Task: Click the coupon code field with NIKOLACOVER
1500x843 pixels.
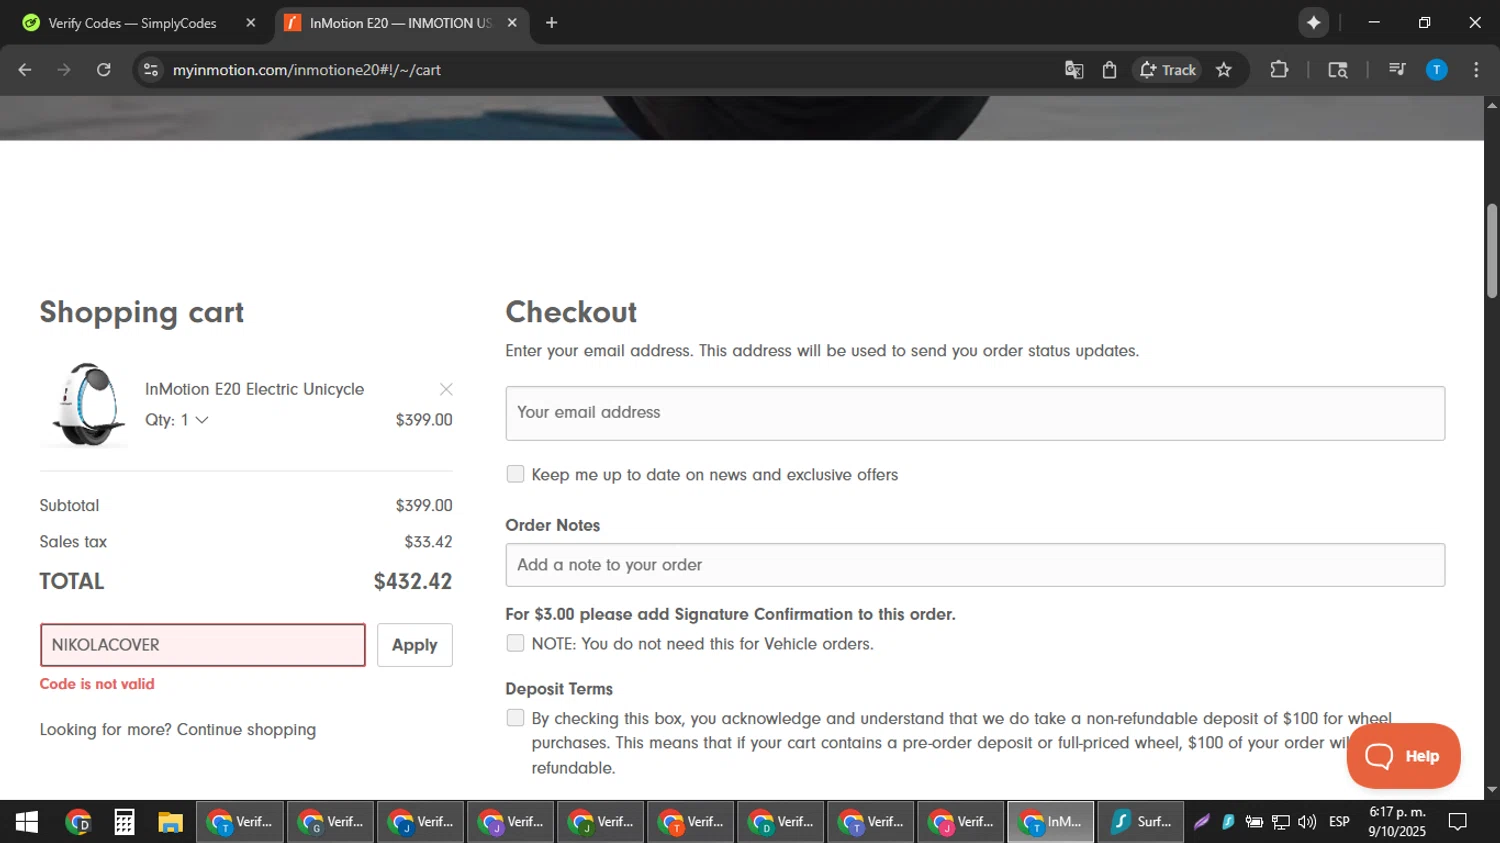Action: tap(203, 645)
